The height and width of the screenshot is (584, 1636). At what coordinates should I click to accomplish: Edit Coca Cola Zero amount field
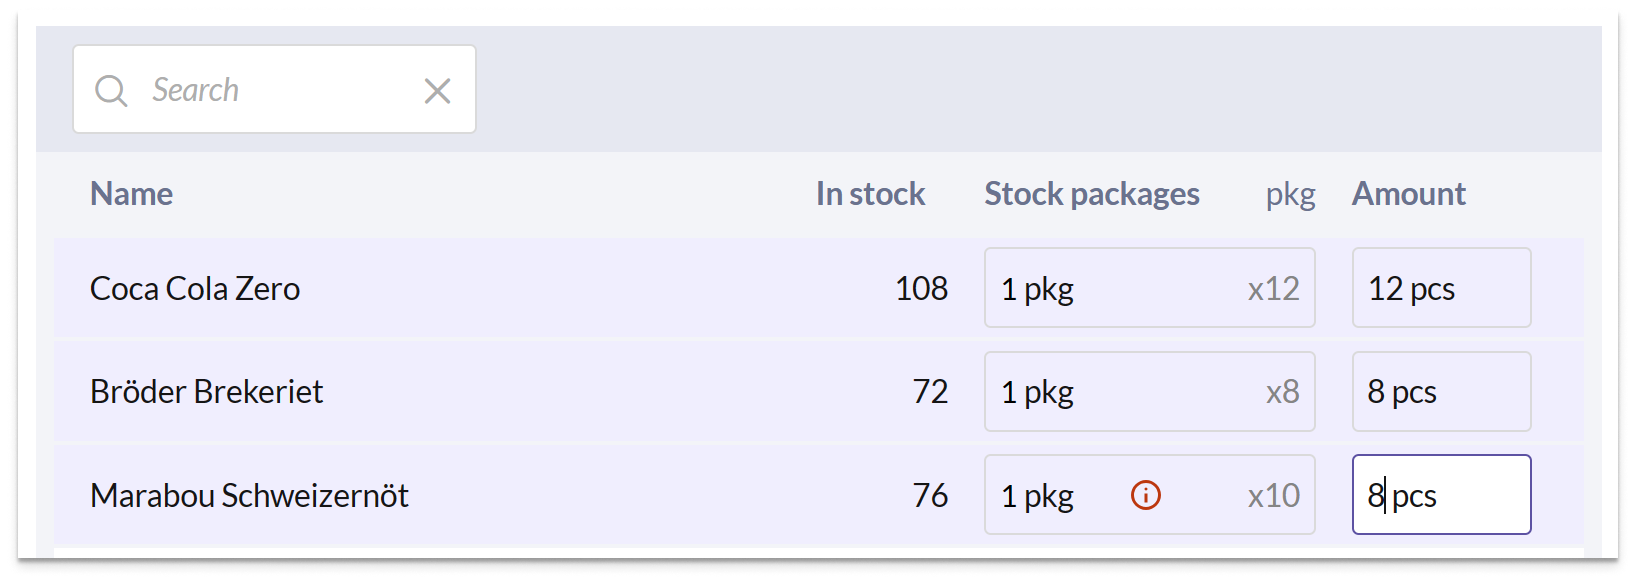coord(1442,288)
